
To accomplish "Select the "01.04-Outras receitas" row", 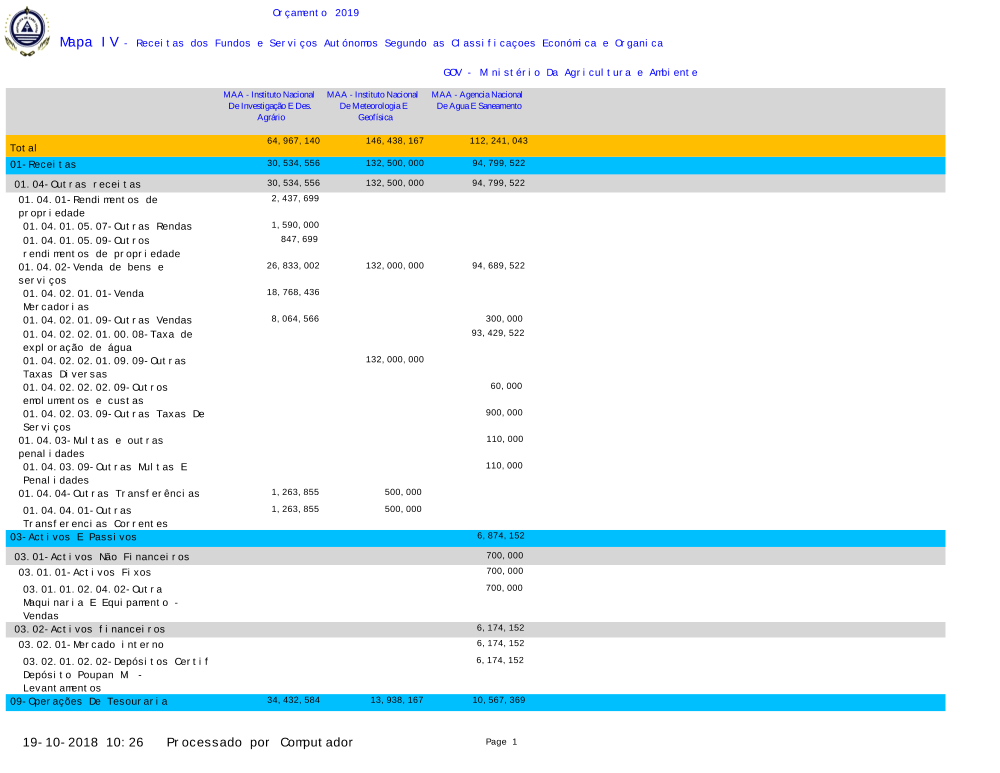I will click(x=78, y=184).
